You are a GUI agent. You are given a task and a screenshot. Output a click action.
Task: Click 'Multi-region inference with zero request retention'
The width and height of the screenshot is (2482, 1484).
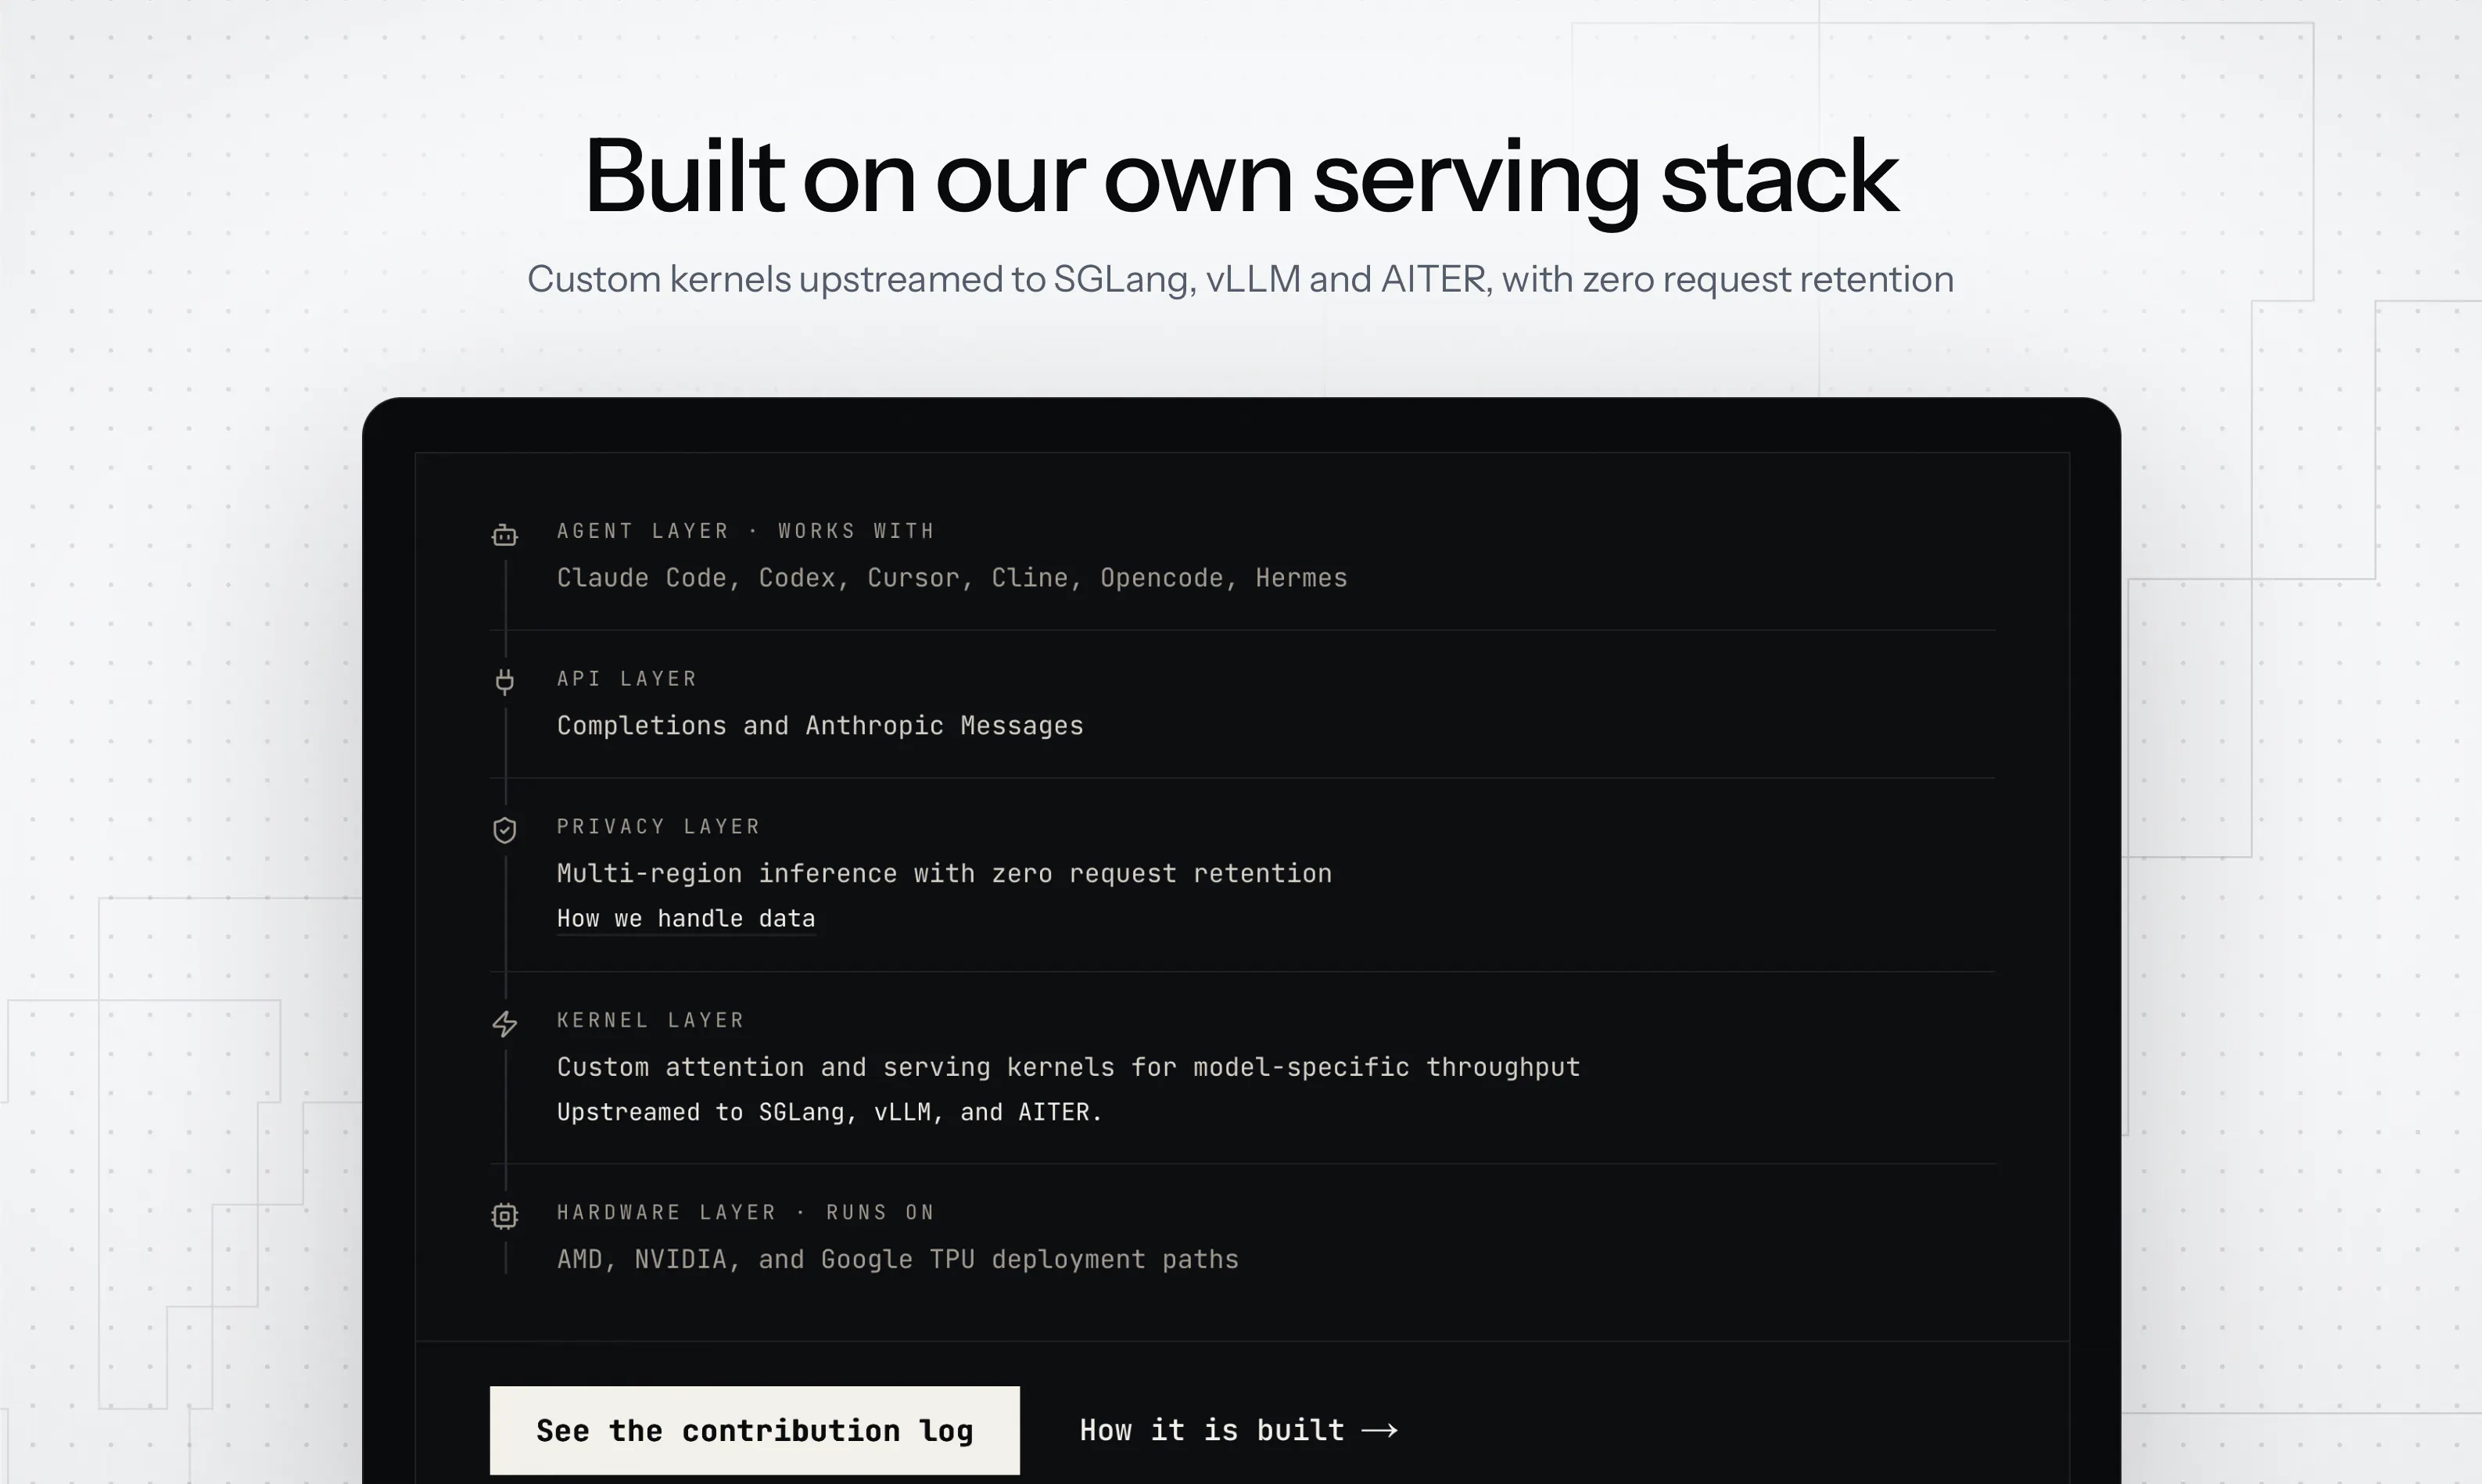click(x=944, y=874)
